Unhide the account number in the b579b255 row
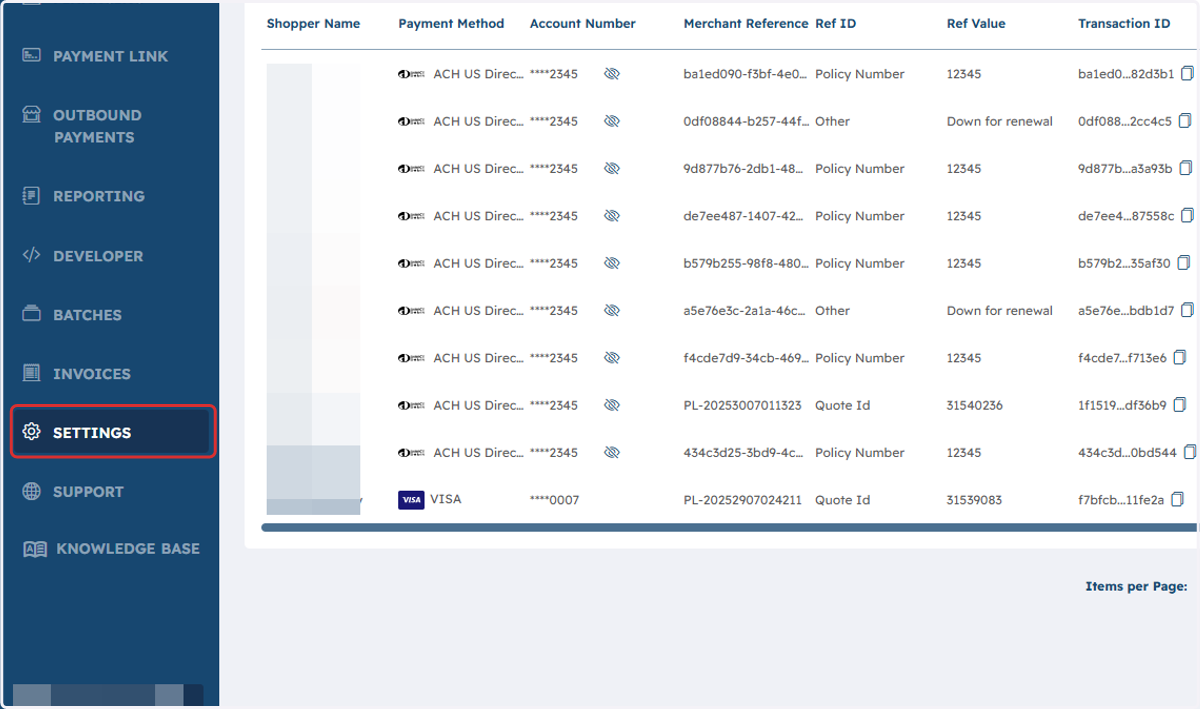The width and height of the screenshot is (1200, 709). click(612, 264)
